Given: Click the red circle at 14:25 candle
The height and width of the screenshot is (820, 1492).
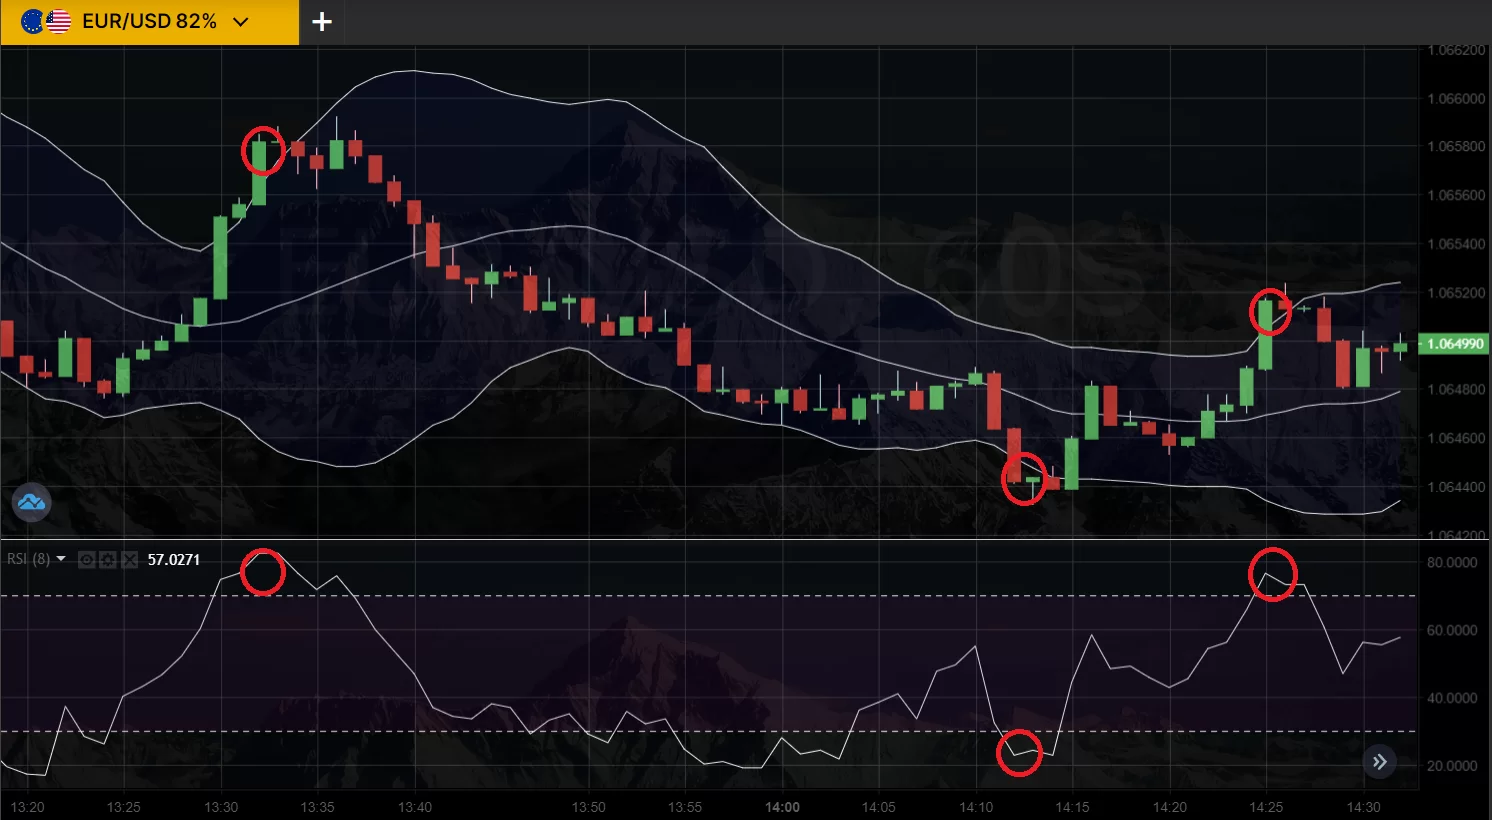Looking at the screenshot, I should 1271,312.
